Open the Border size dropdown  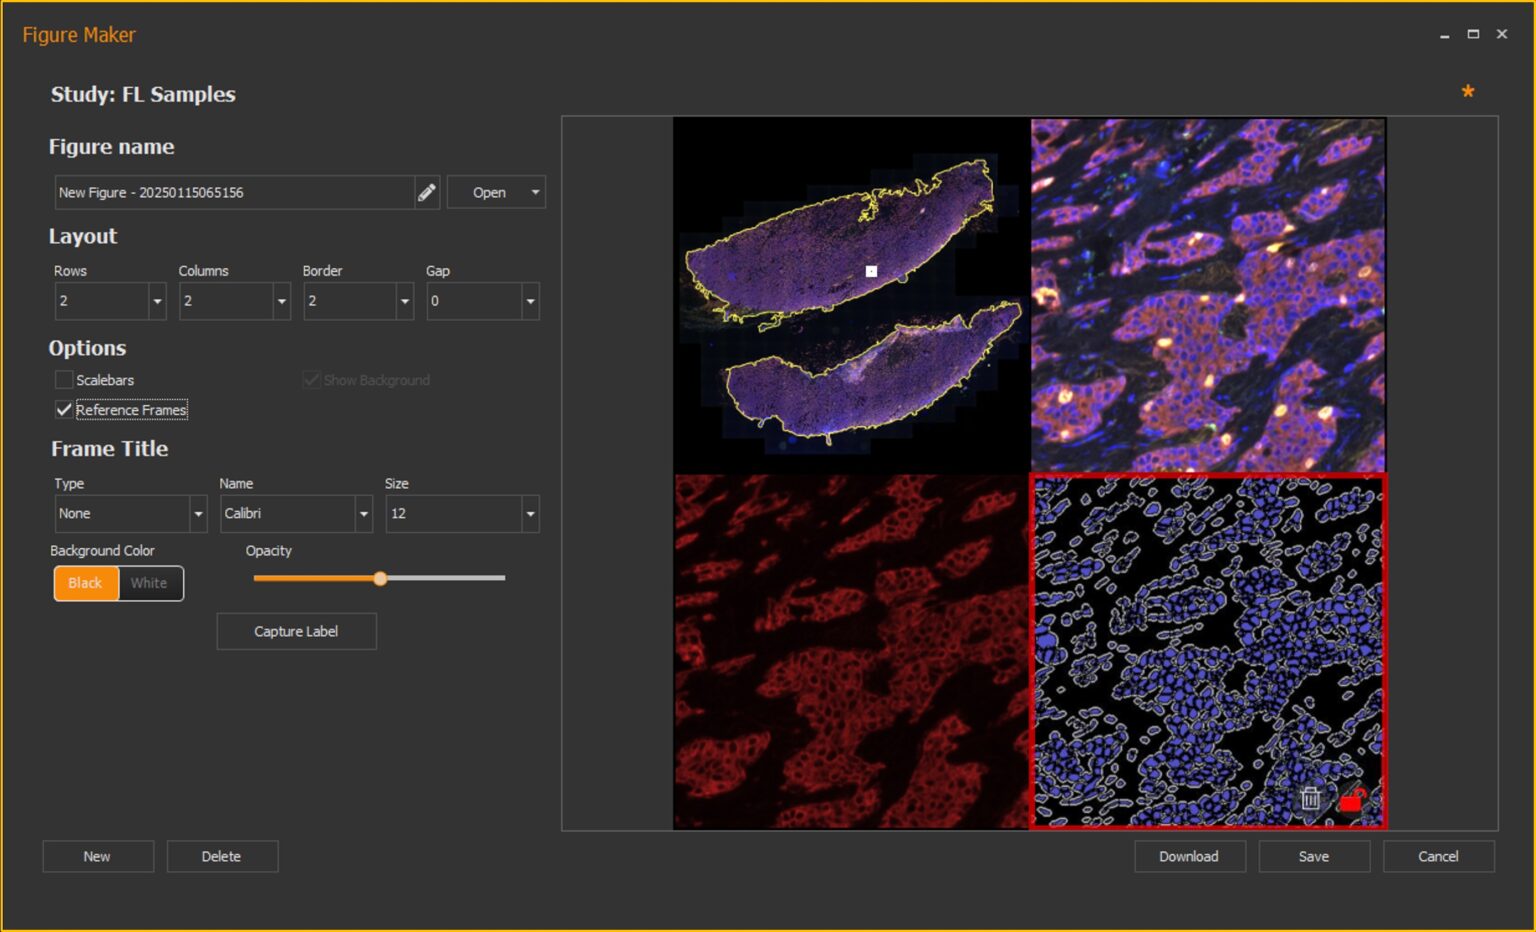405,301
